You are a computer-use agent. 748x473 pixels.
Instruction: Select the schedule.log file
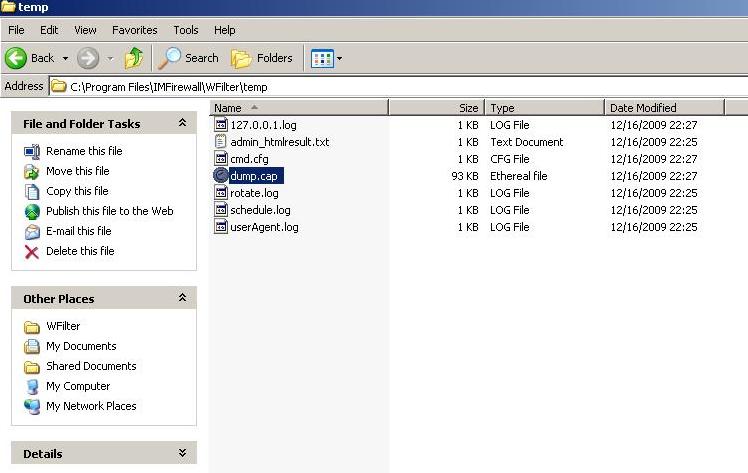click(260, 210)
